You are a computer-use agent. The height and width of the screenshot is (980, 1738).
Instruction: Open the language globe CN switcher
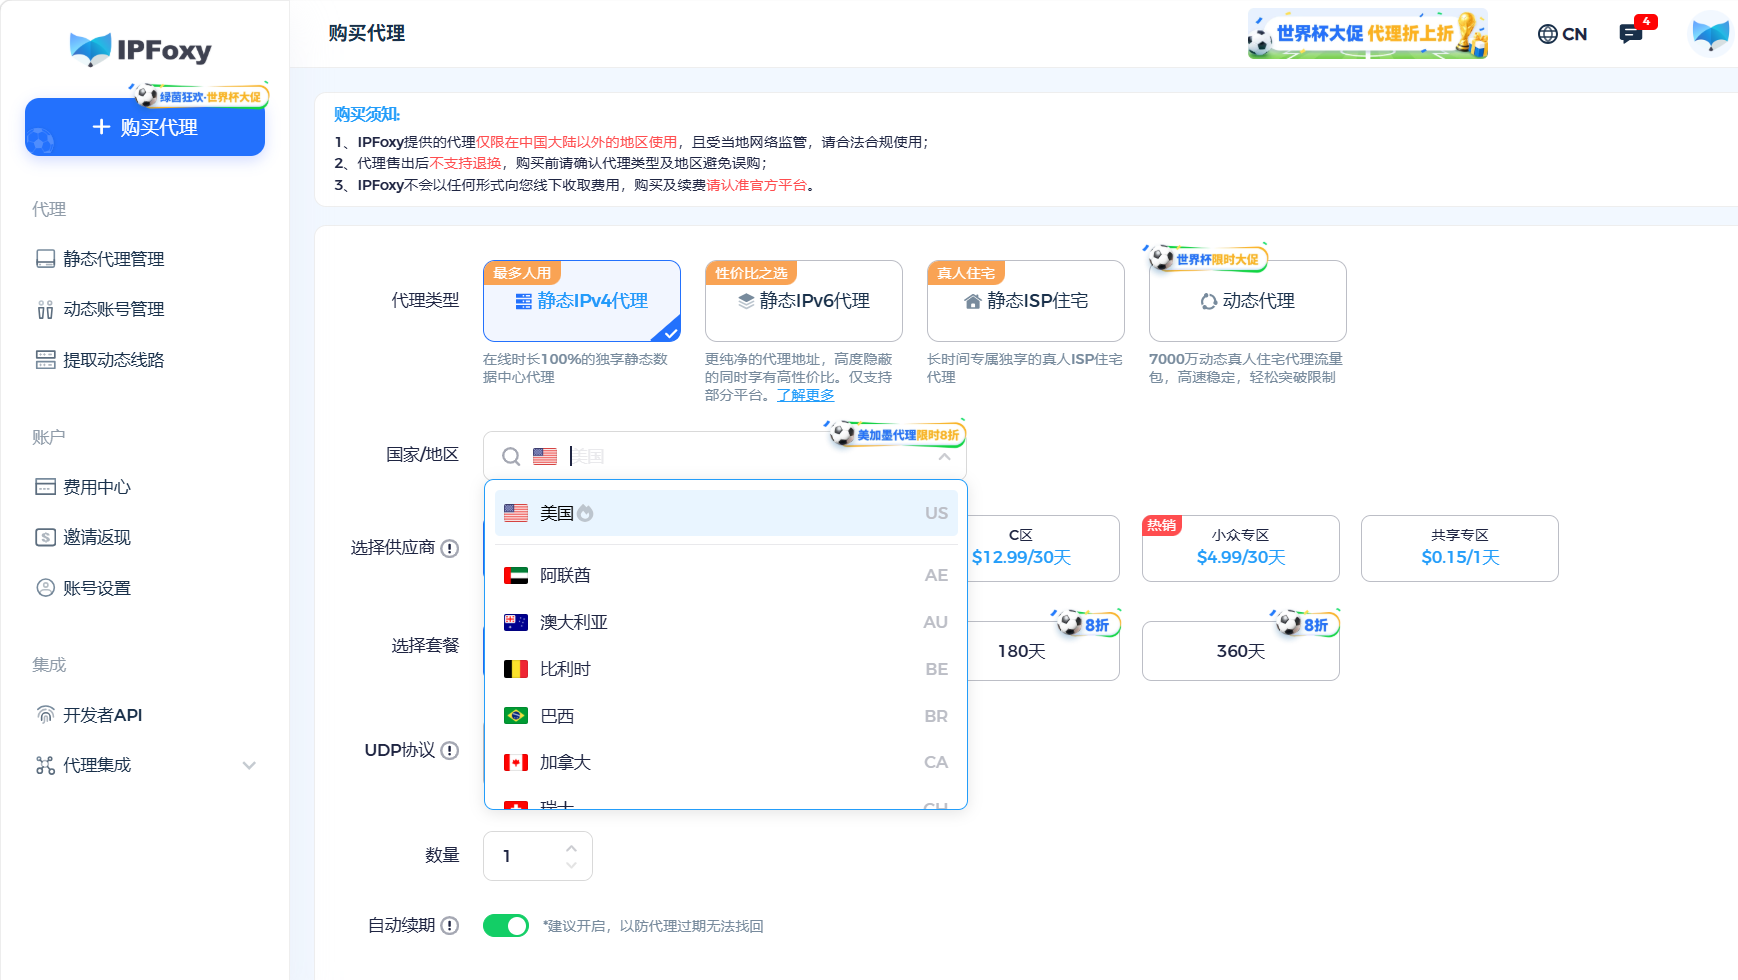tap(1562, 34)
